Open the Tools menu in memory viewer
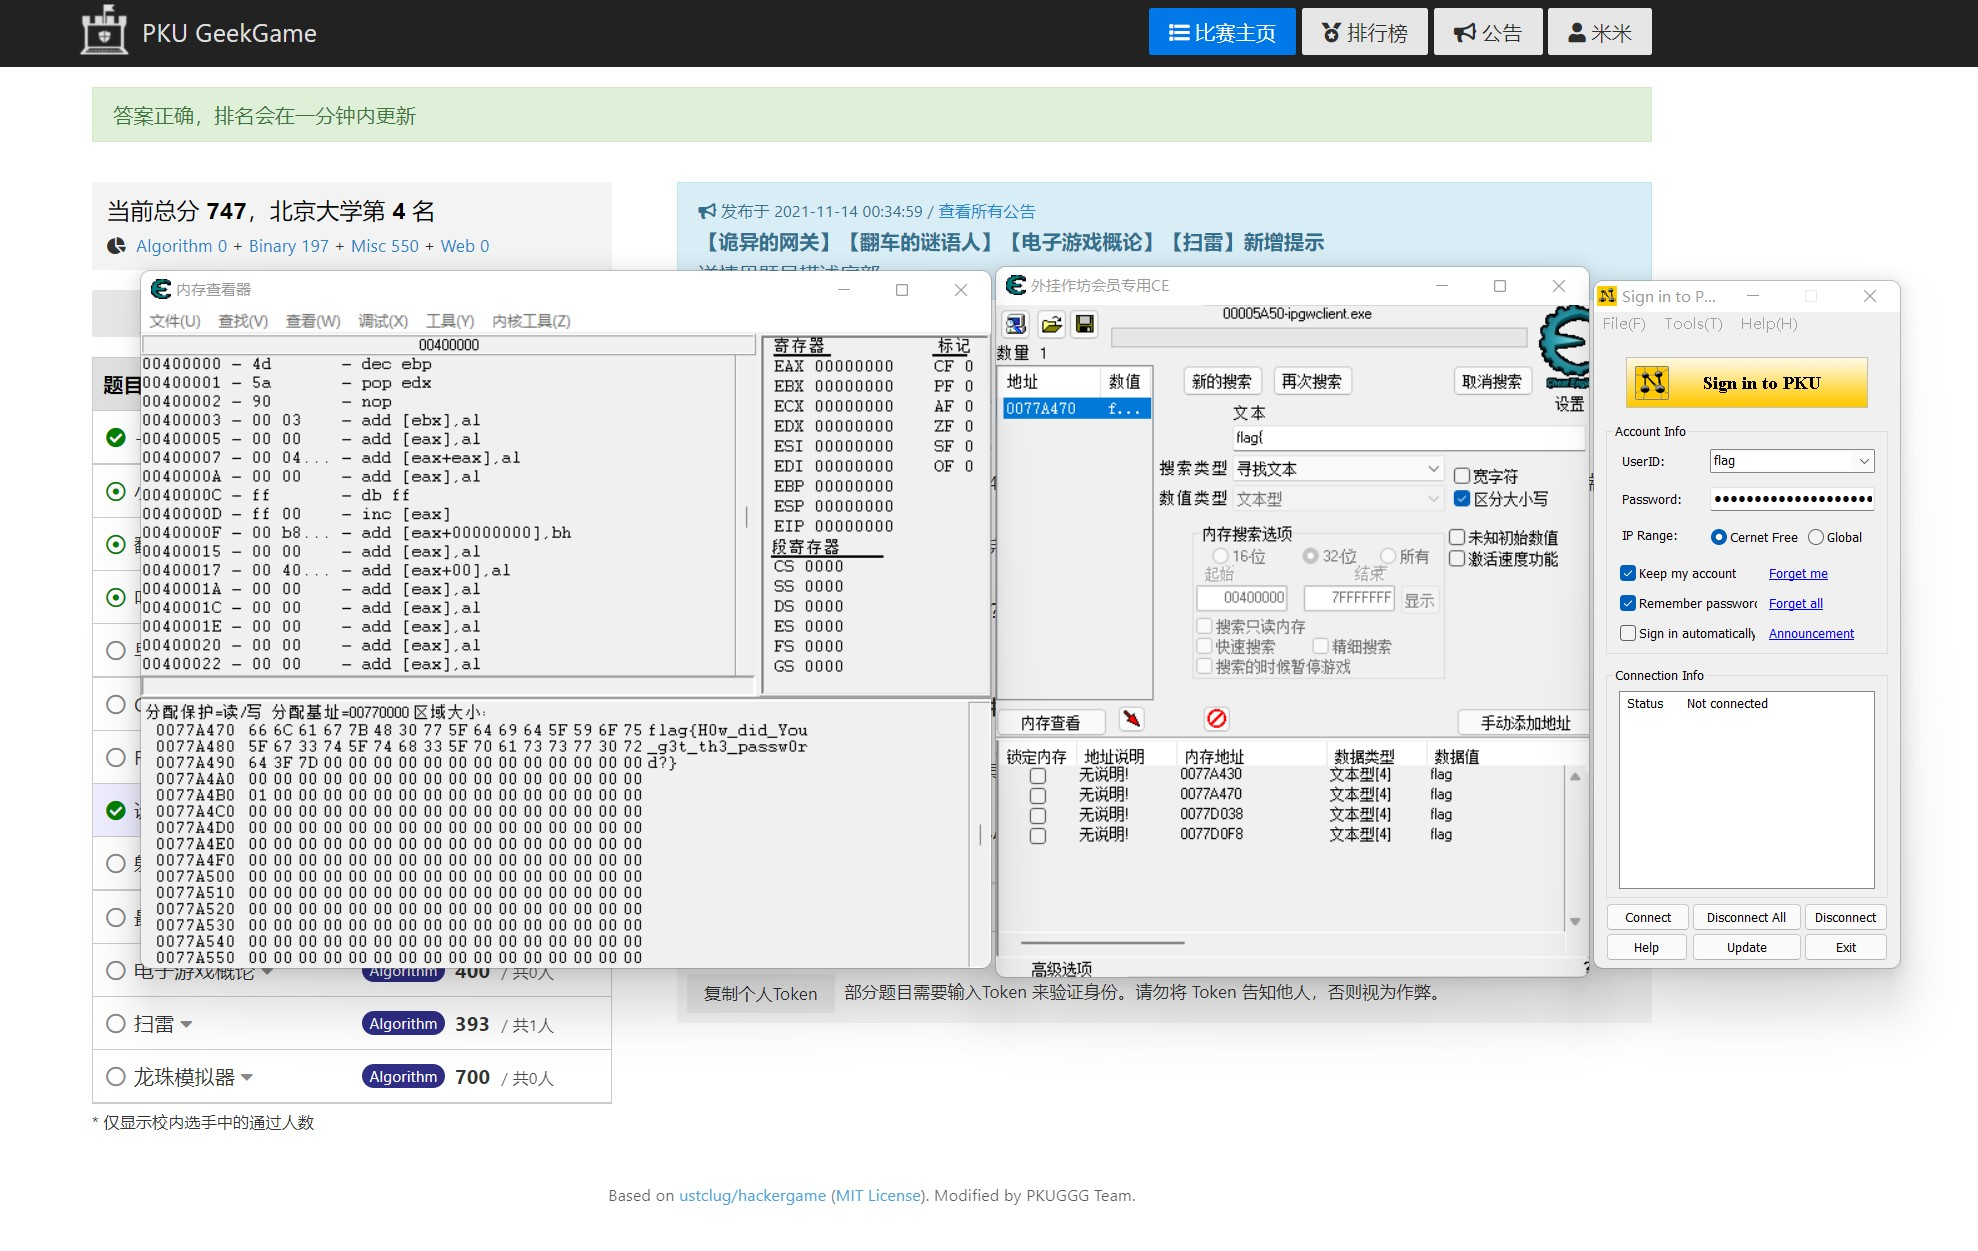Screen dimensions: 1978x1251 (451, 320)
